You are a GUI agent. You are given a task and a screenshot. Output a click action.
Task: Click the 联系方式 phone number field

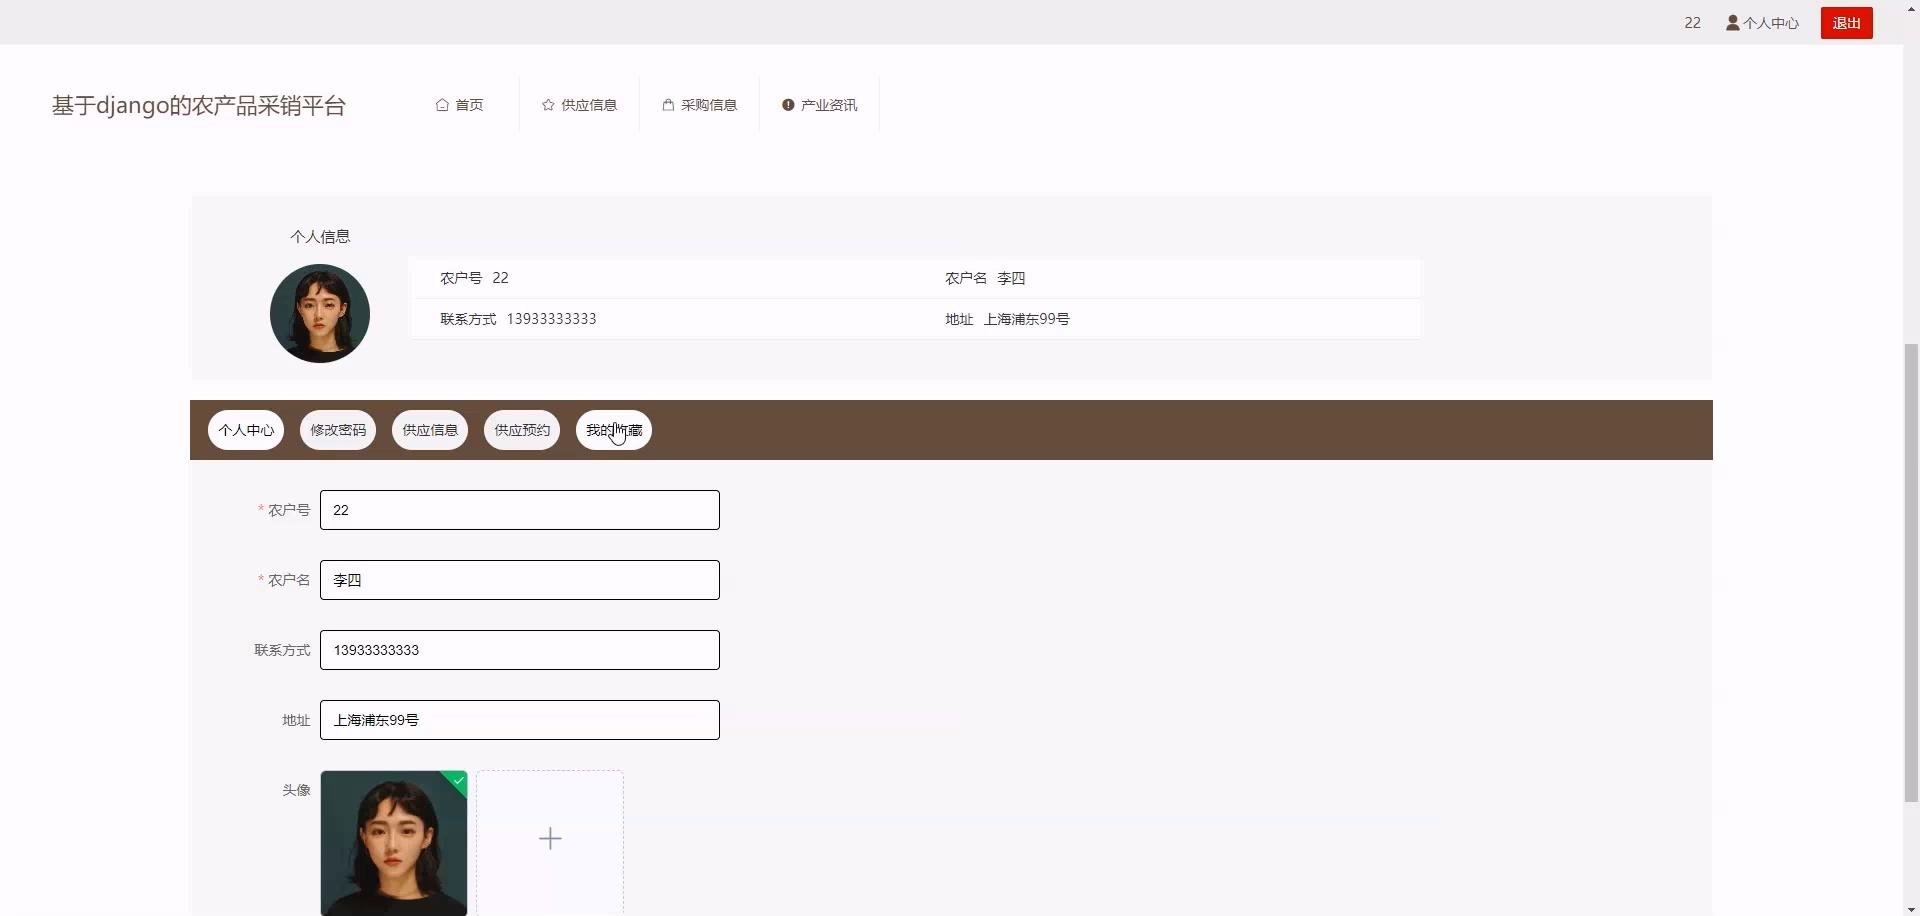[520, 650]
